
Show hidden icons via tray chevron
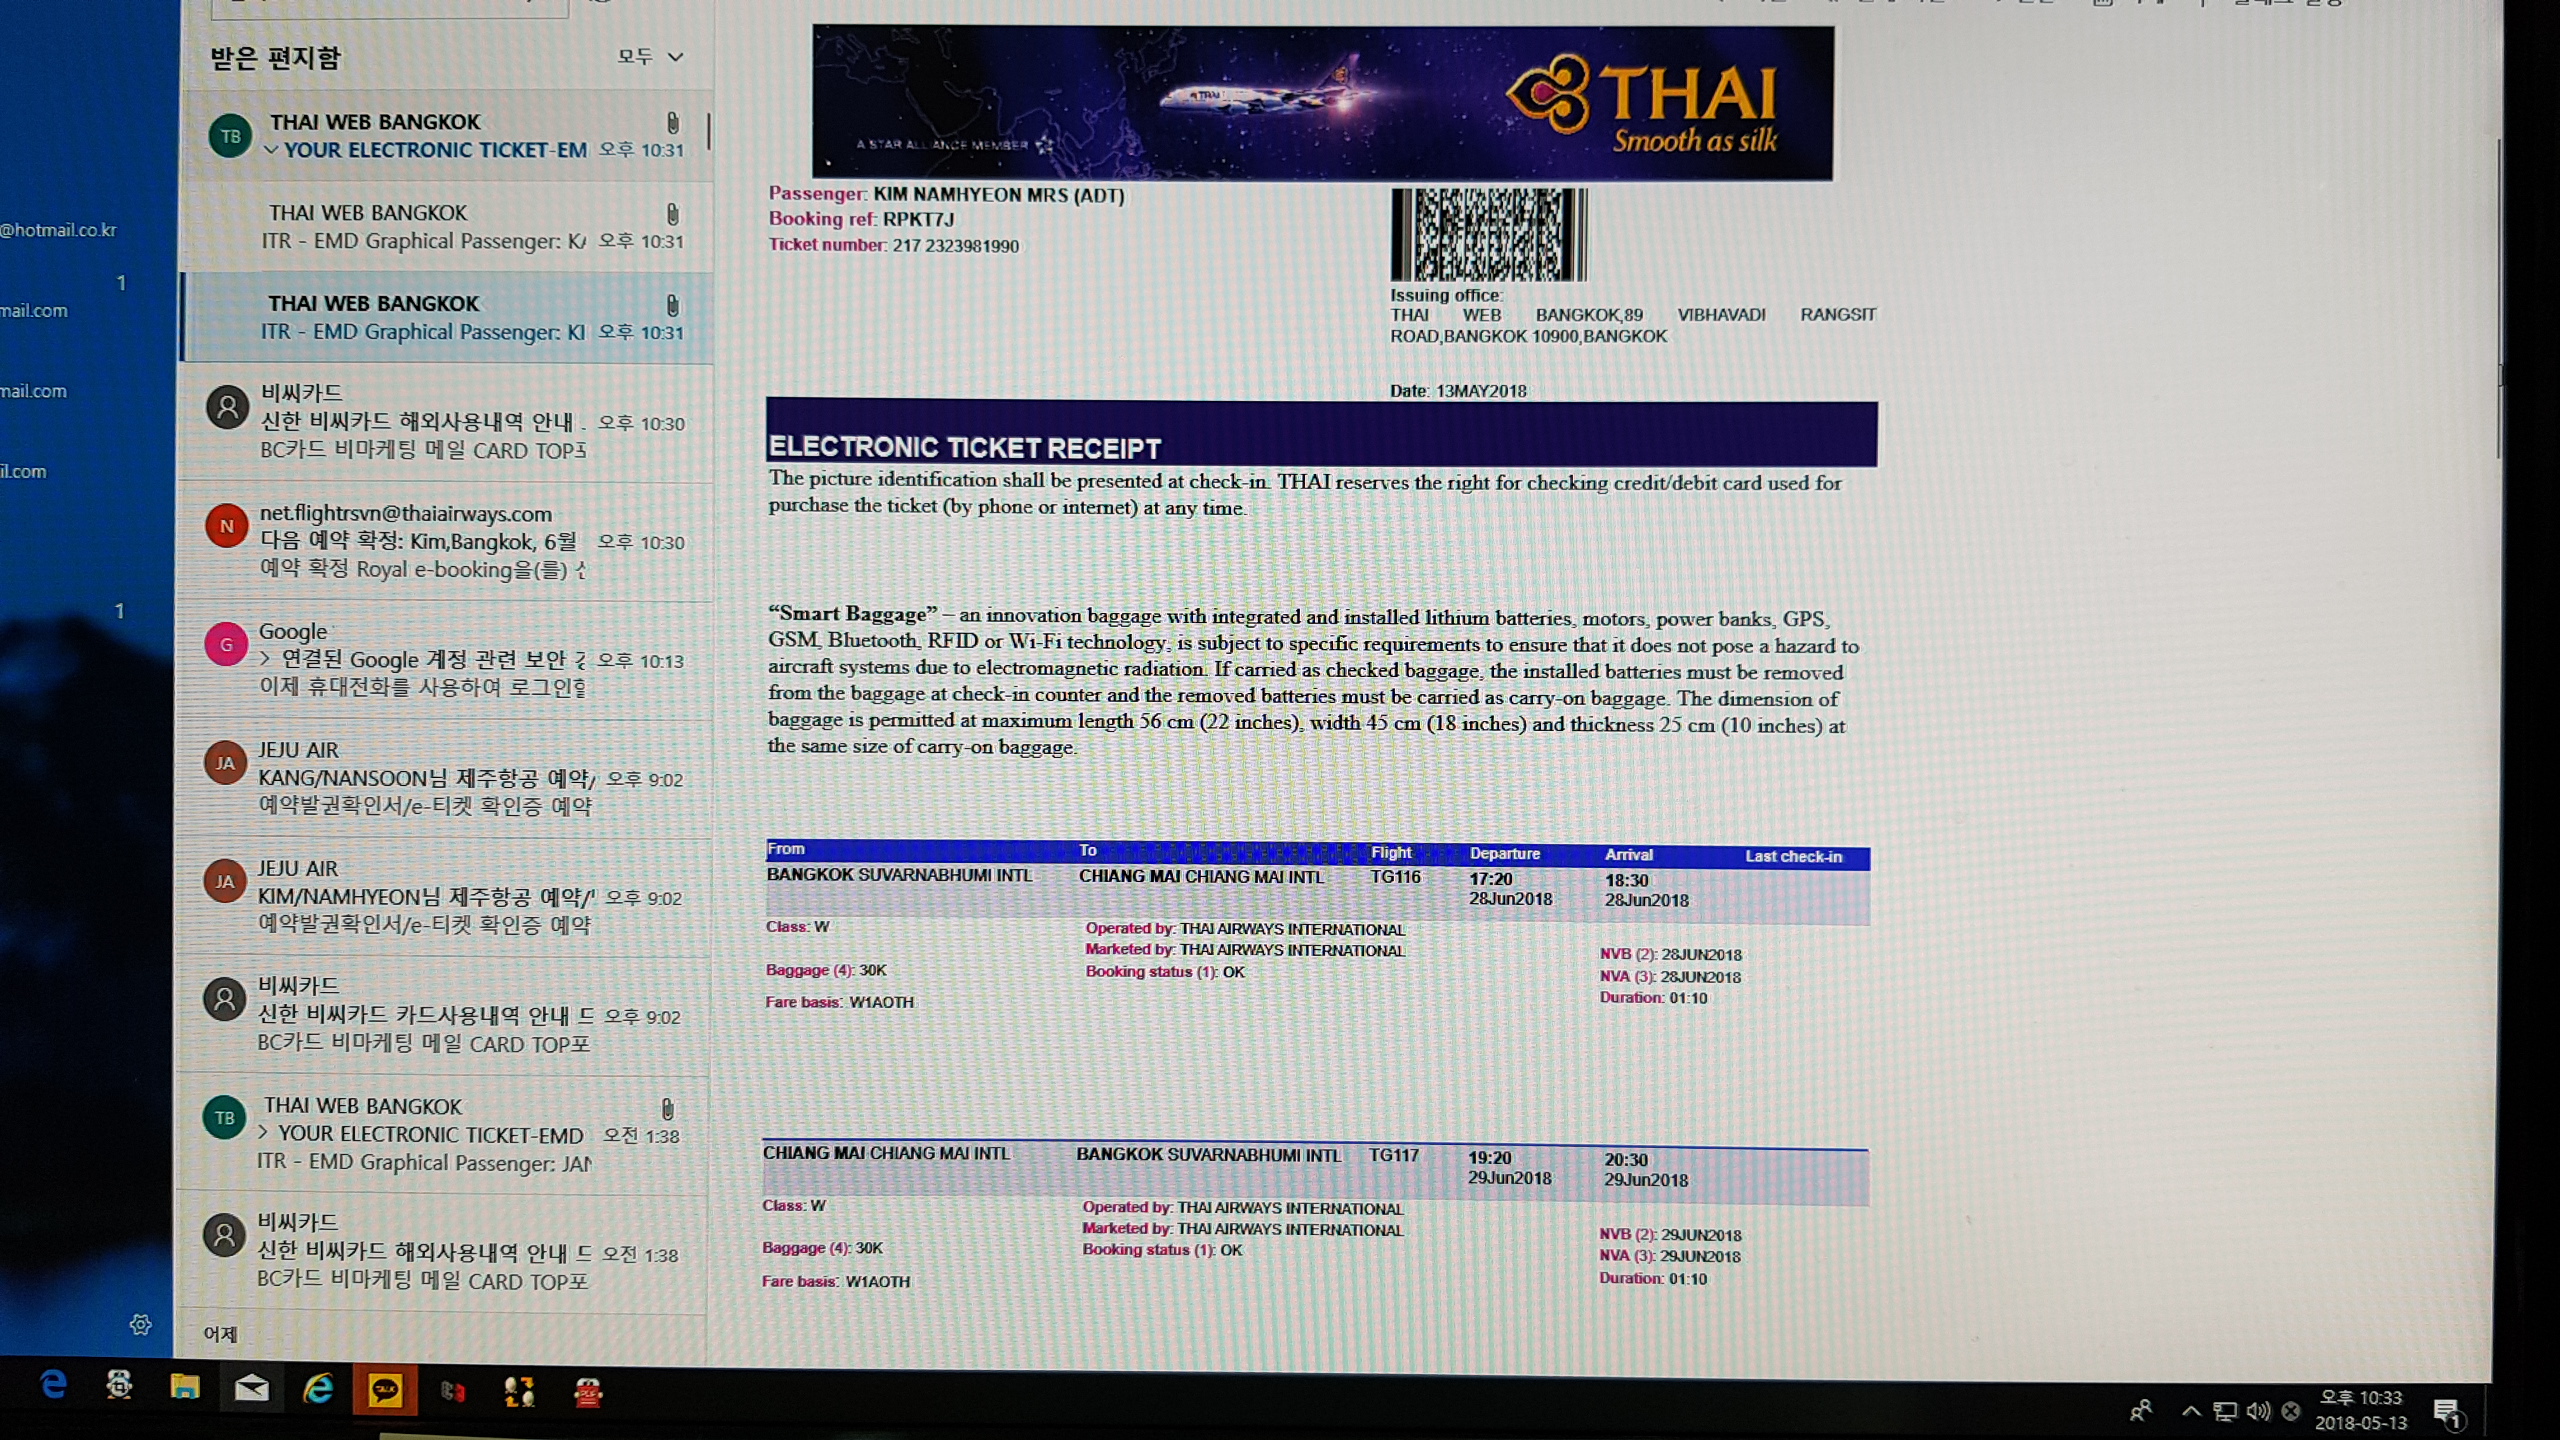coord(2191,1411)
